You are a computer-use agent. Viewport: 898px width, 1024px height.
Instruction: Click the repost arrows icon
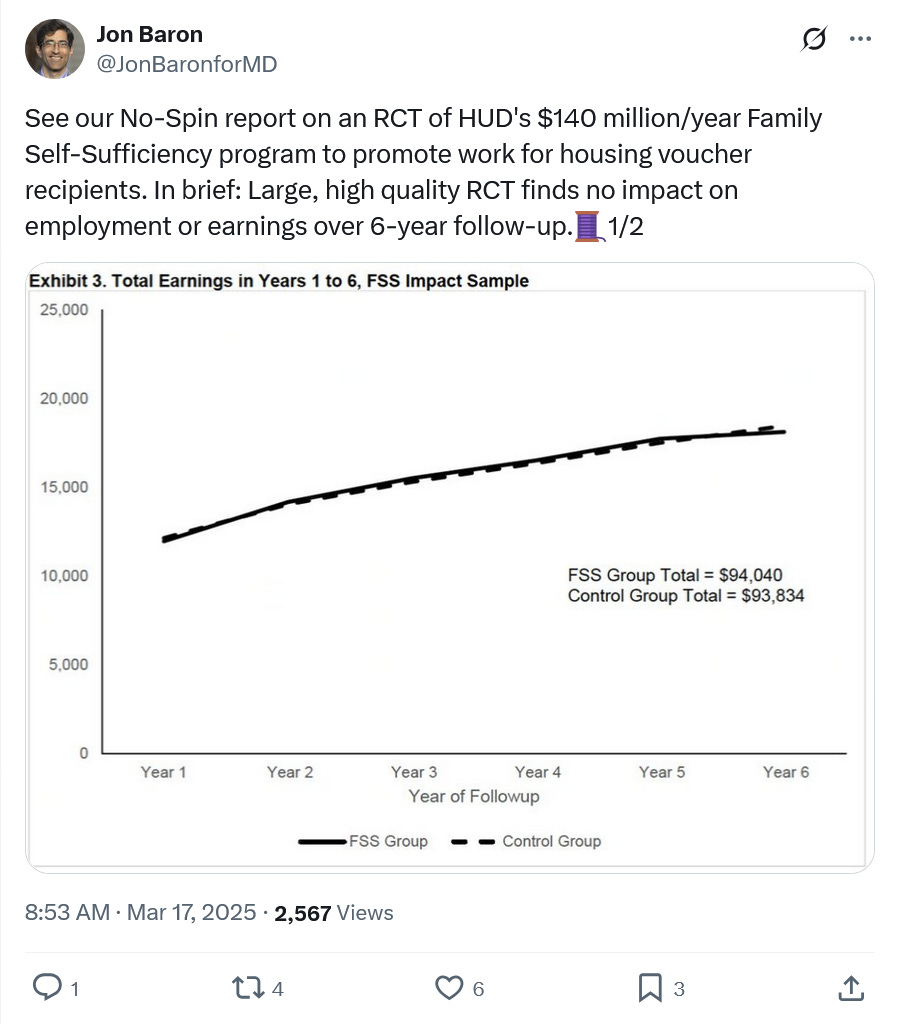click(248, 987)
